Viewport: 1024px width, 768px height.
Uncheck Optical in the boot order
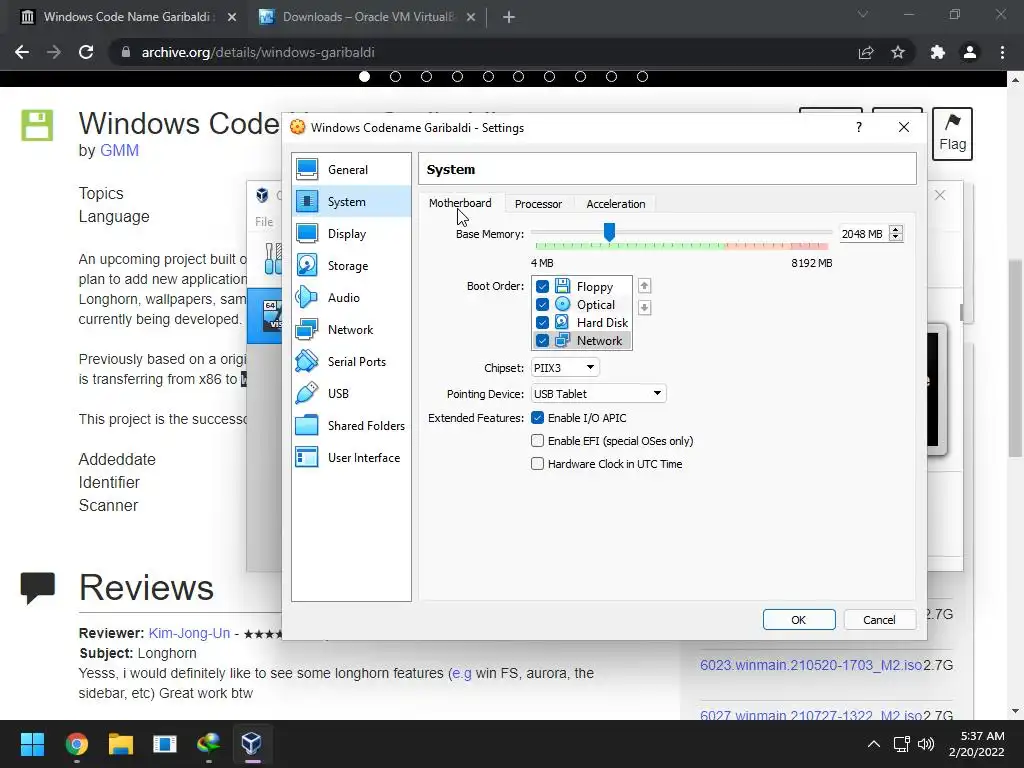(542, 304)
